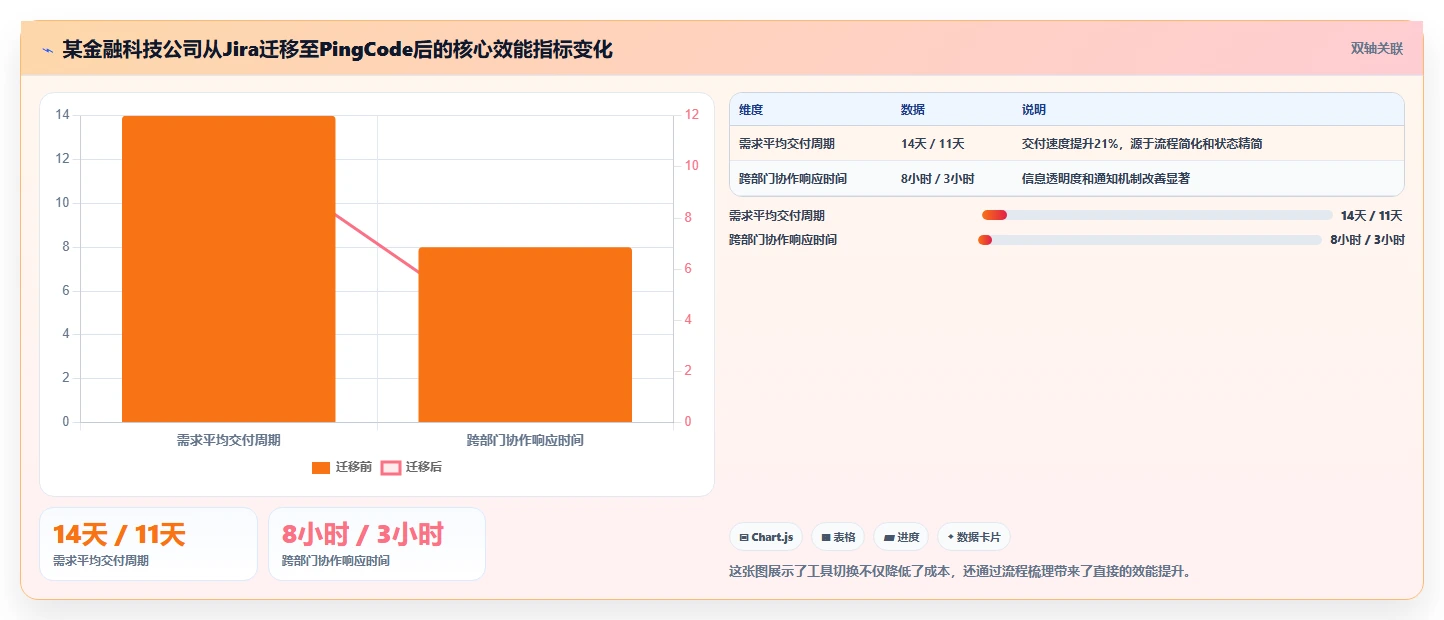Click the pink 8小时 / 3小时 data card
The width and height of the screenshot is (1444, 620).
pos(377,544)
